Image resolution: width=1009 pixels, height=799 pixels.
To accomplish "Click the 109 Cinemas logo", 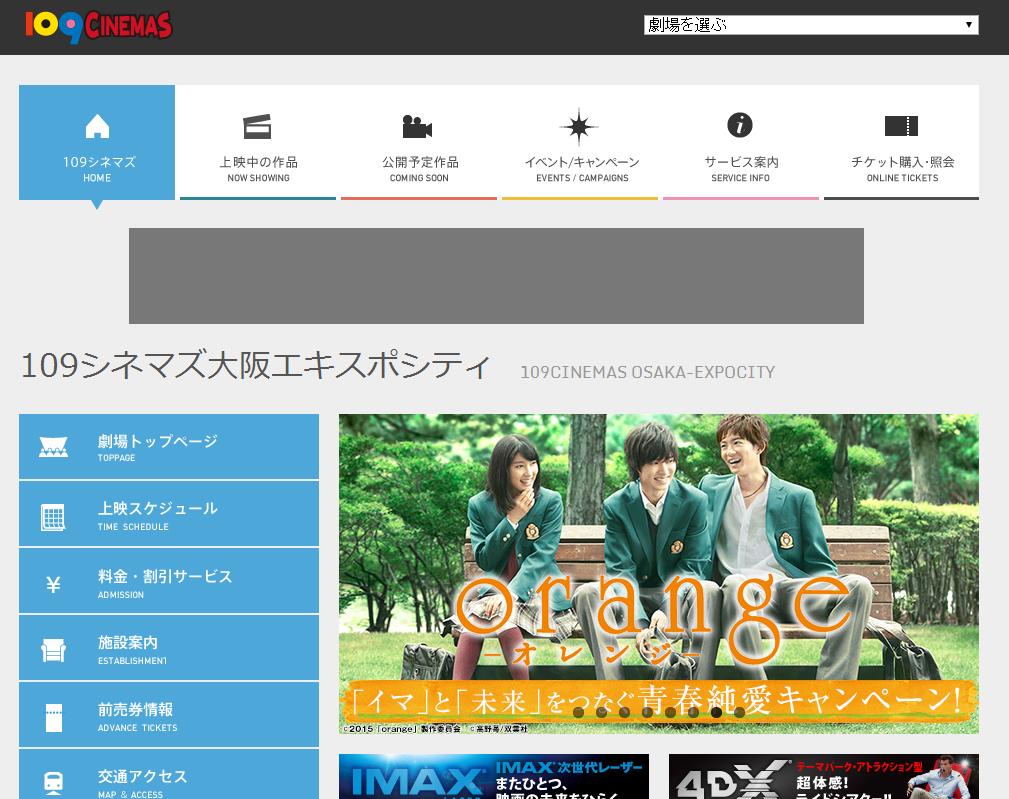I will point(98,26).
